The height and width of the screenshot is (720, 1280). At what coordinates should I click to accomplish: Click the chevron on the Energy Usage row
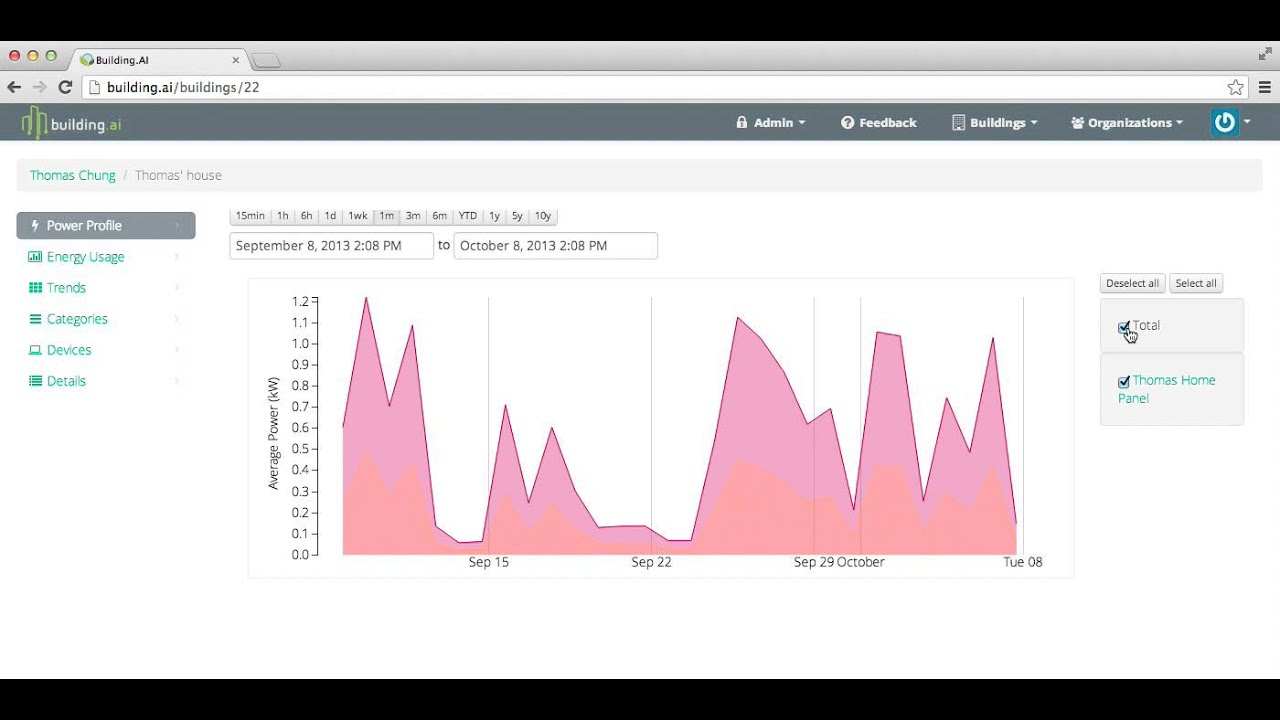[177, 257]
